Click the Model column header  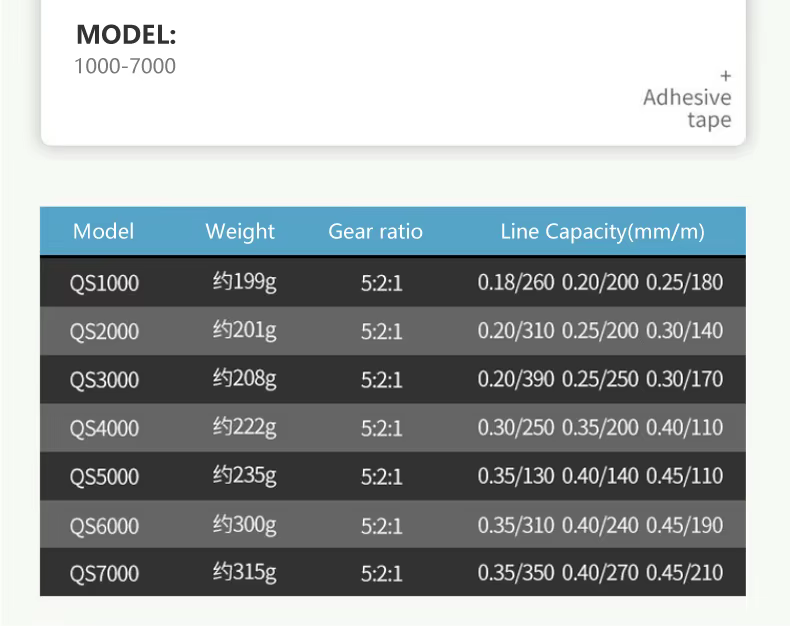[103, 232]
